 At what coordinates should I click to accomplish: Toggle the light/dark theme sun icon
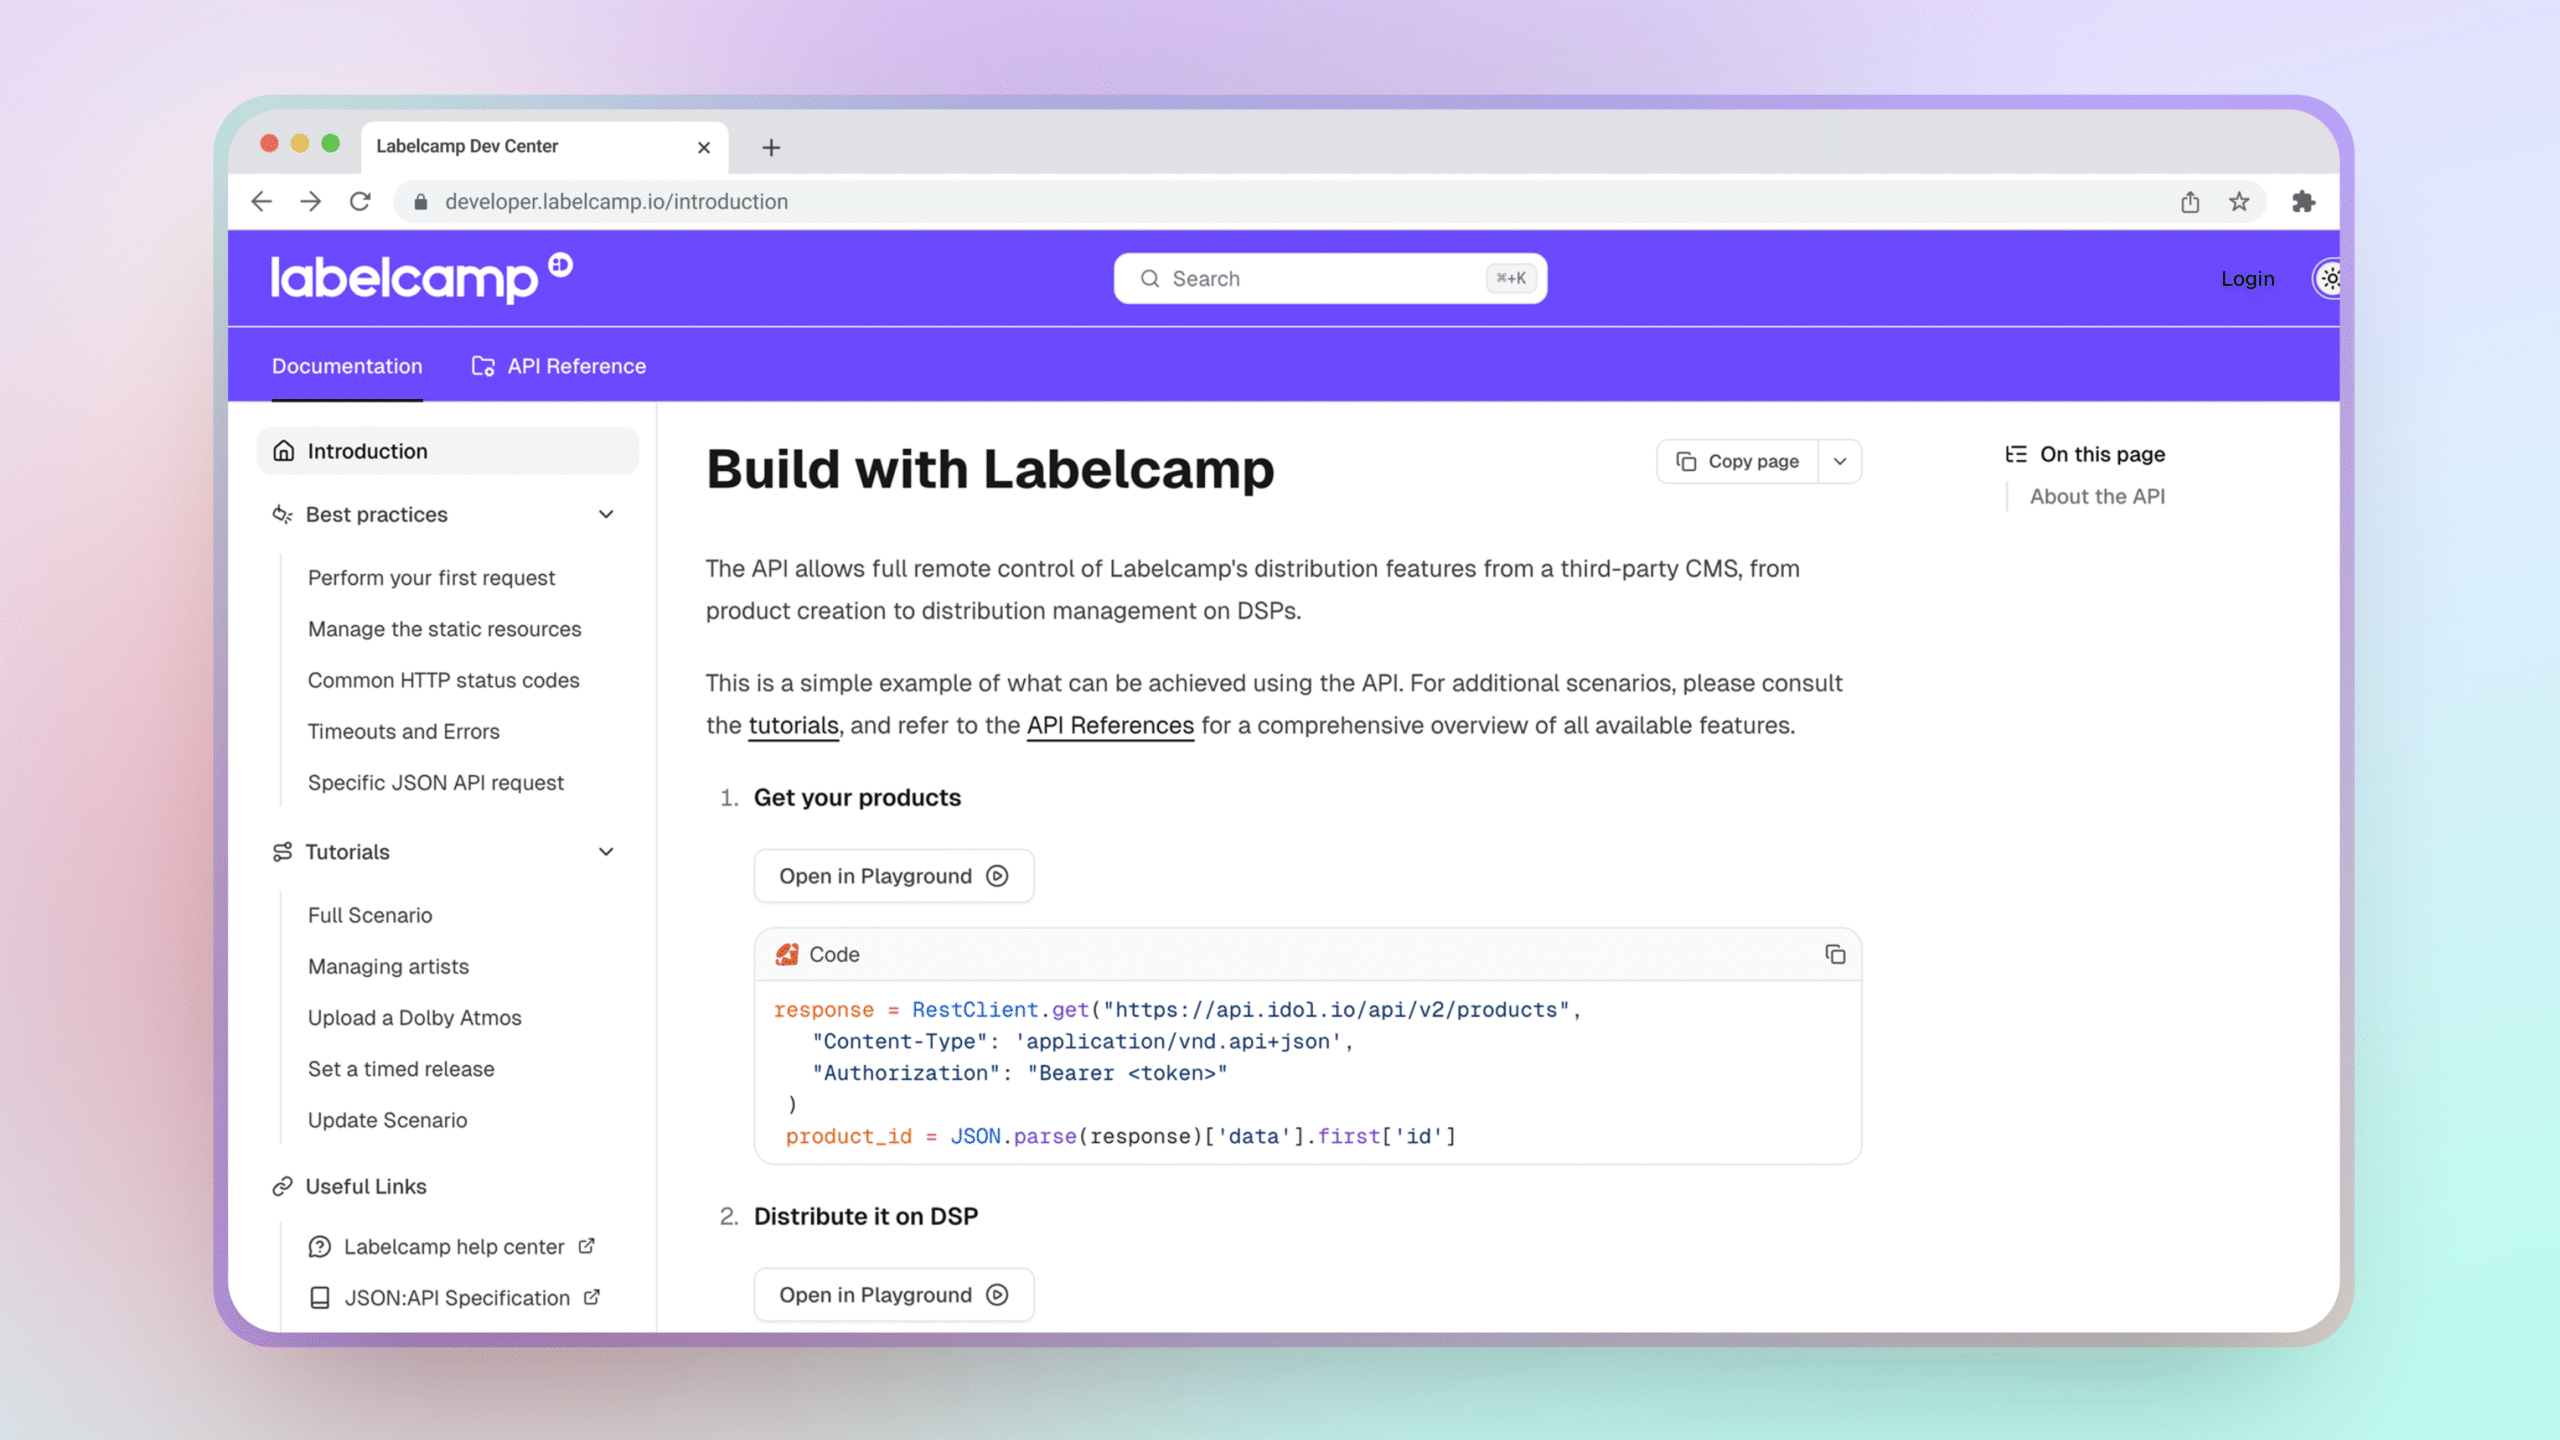(x=2329, y=278)
